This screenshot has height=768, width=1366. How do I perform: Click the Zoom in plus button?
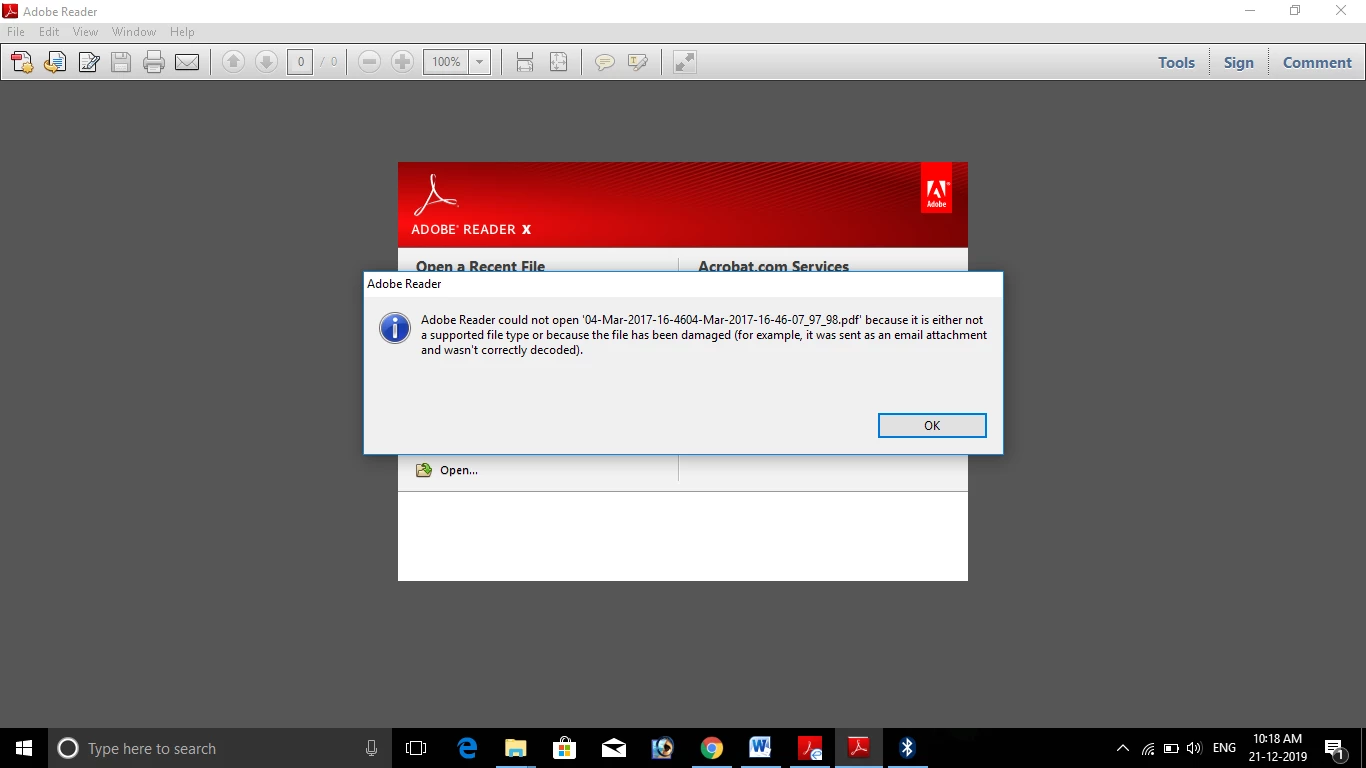click(x=402, y=62)
